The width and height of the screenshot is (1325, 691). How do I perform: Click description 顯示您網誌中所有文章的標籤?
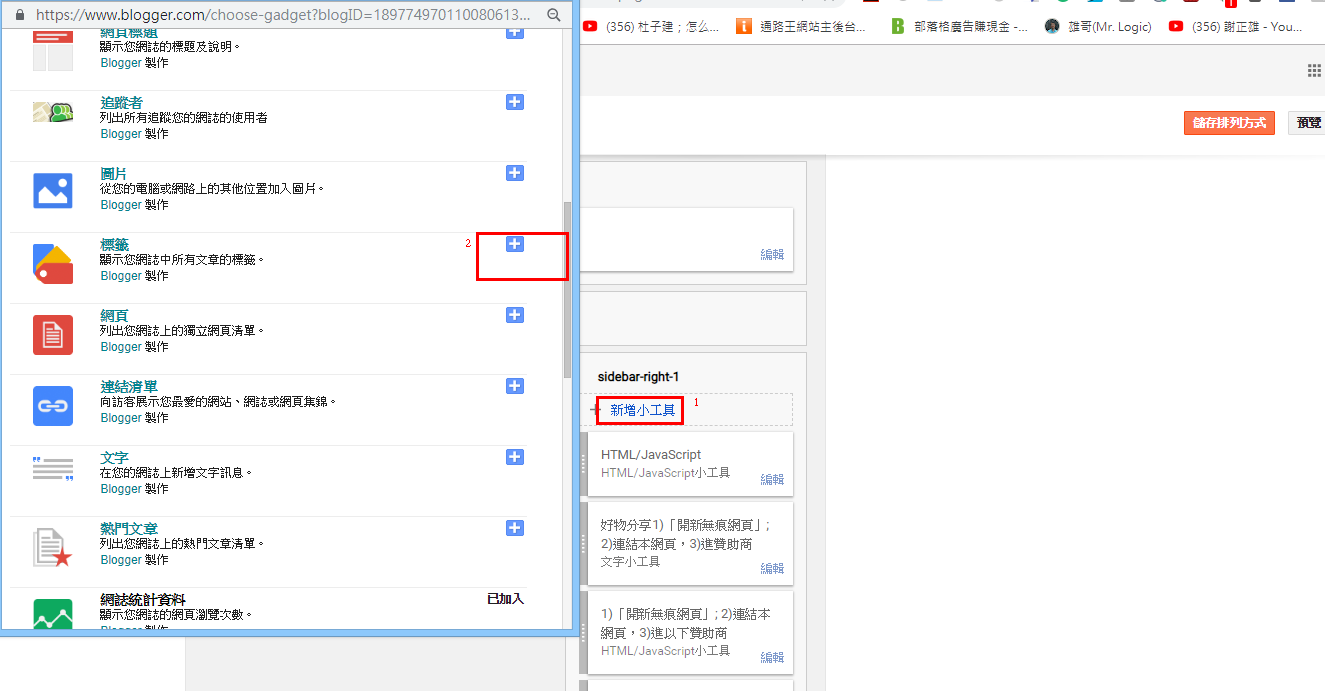[x=182, y=259]
